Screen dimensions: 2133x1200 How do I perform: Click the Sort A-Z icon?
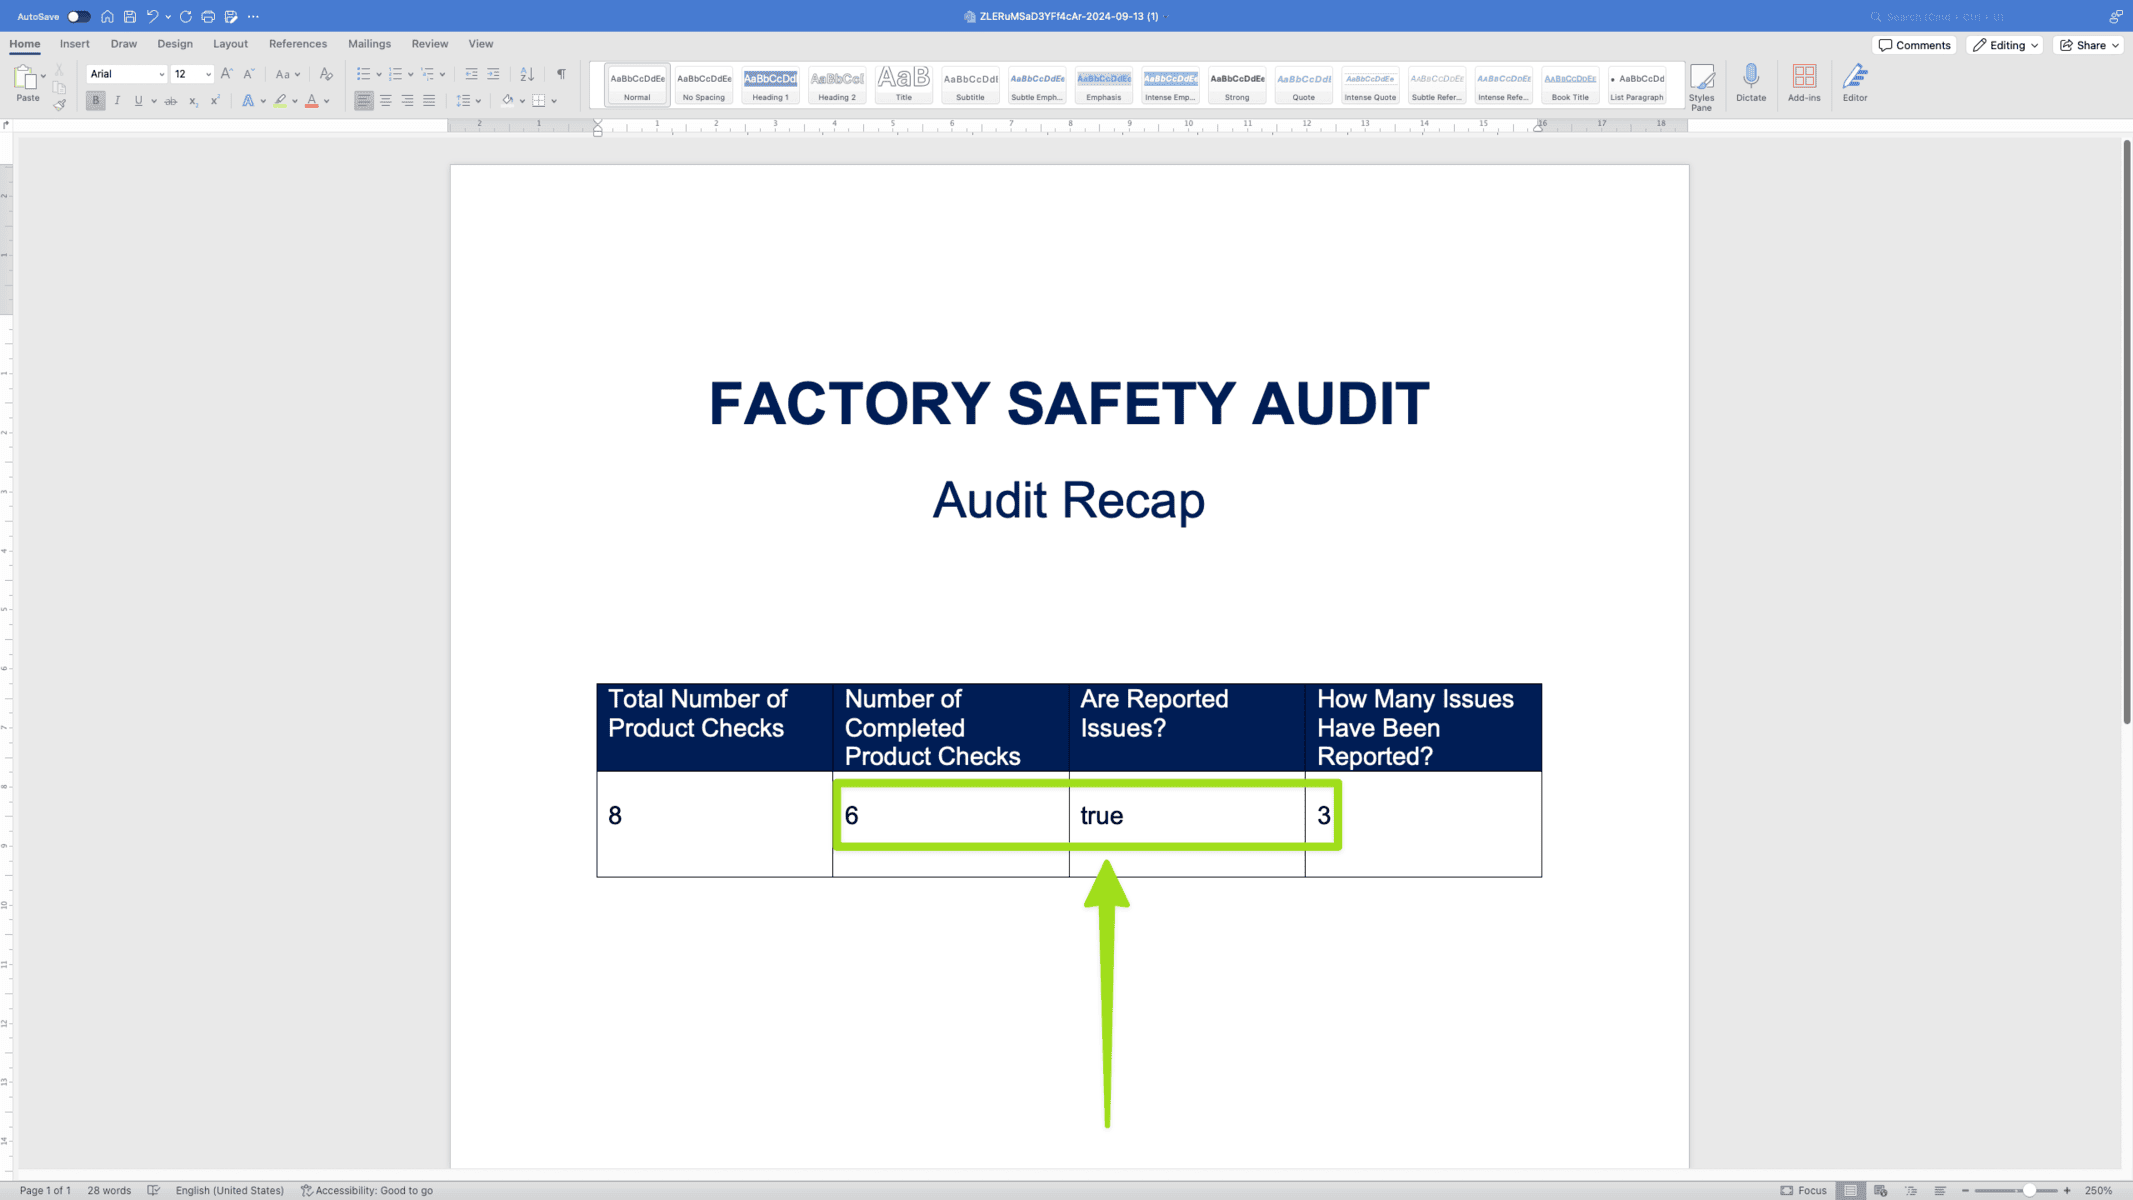(x=527, y=74)
